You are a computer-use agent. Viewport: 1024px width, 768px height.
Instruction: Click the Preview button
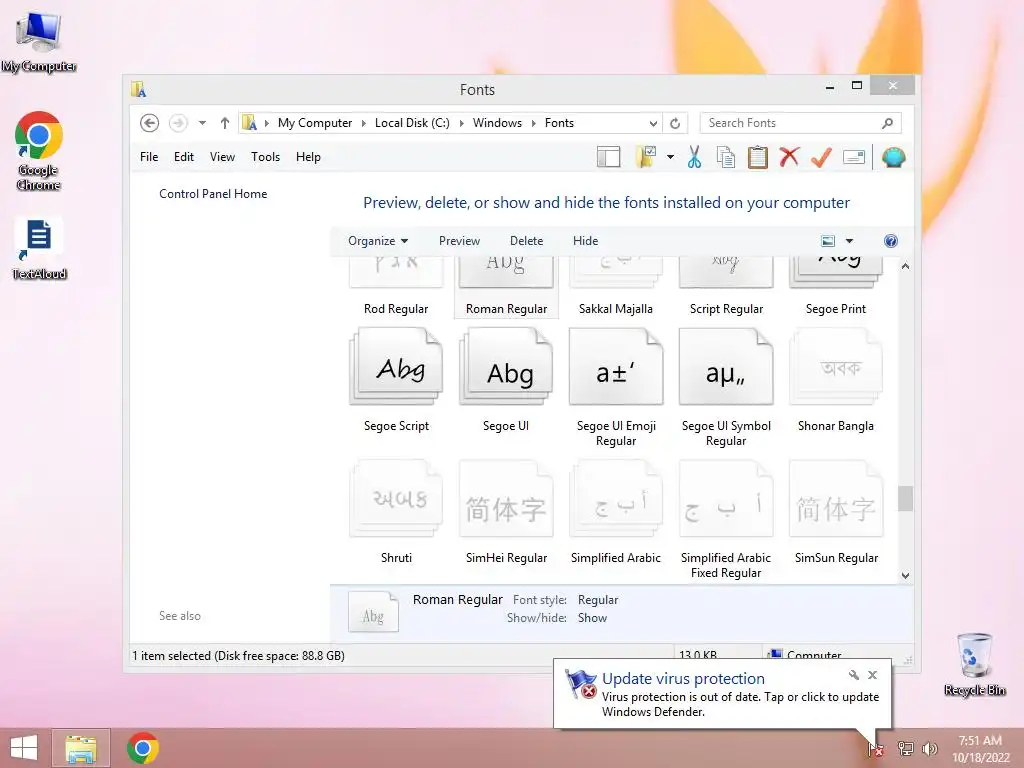[x=459, y=241]
